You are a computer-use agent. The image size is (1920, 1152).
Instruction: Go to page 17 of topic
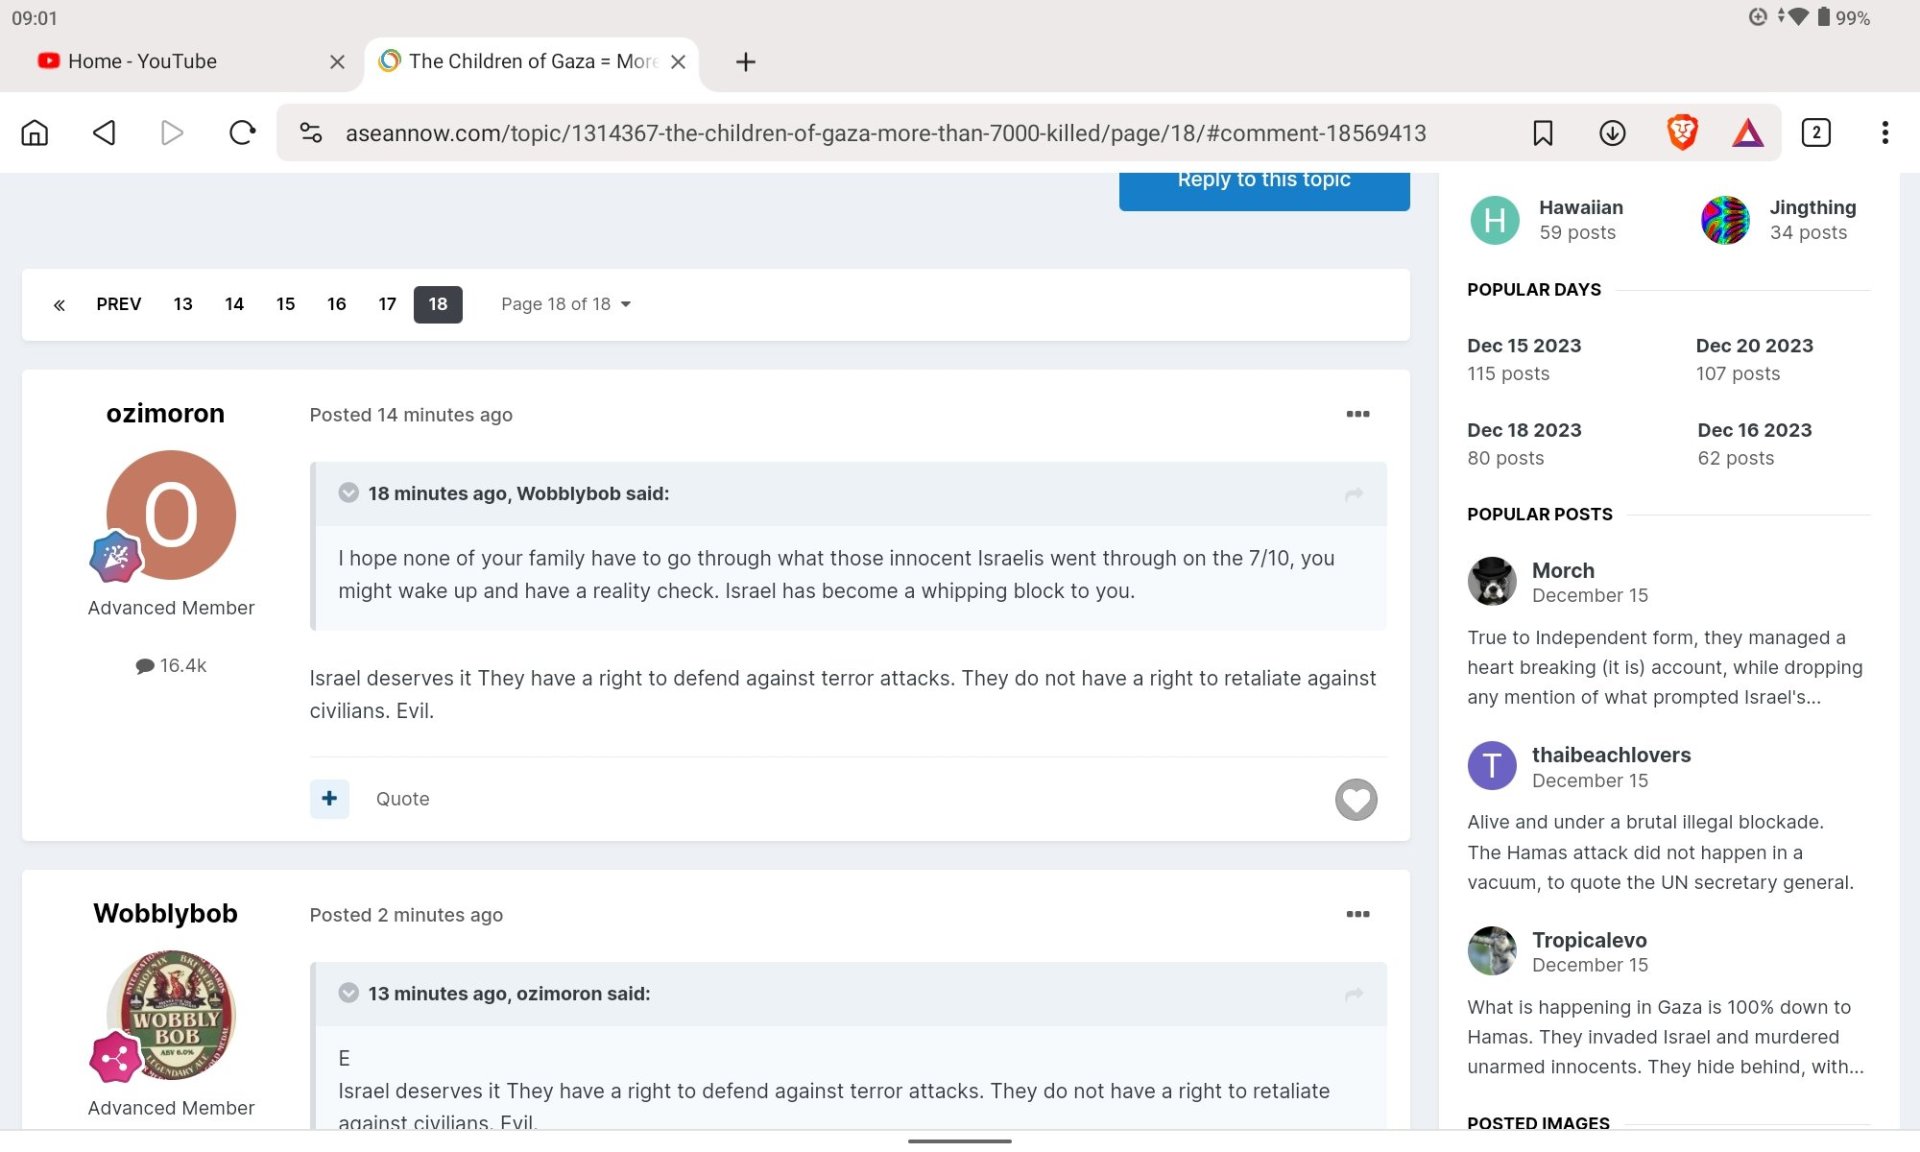(387, 304)
